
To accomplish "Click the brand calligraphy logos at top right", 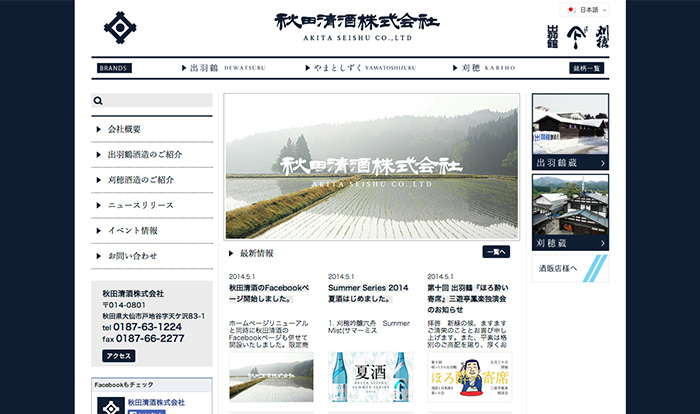I will pyautogui.click(x=578, y=35).
